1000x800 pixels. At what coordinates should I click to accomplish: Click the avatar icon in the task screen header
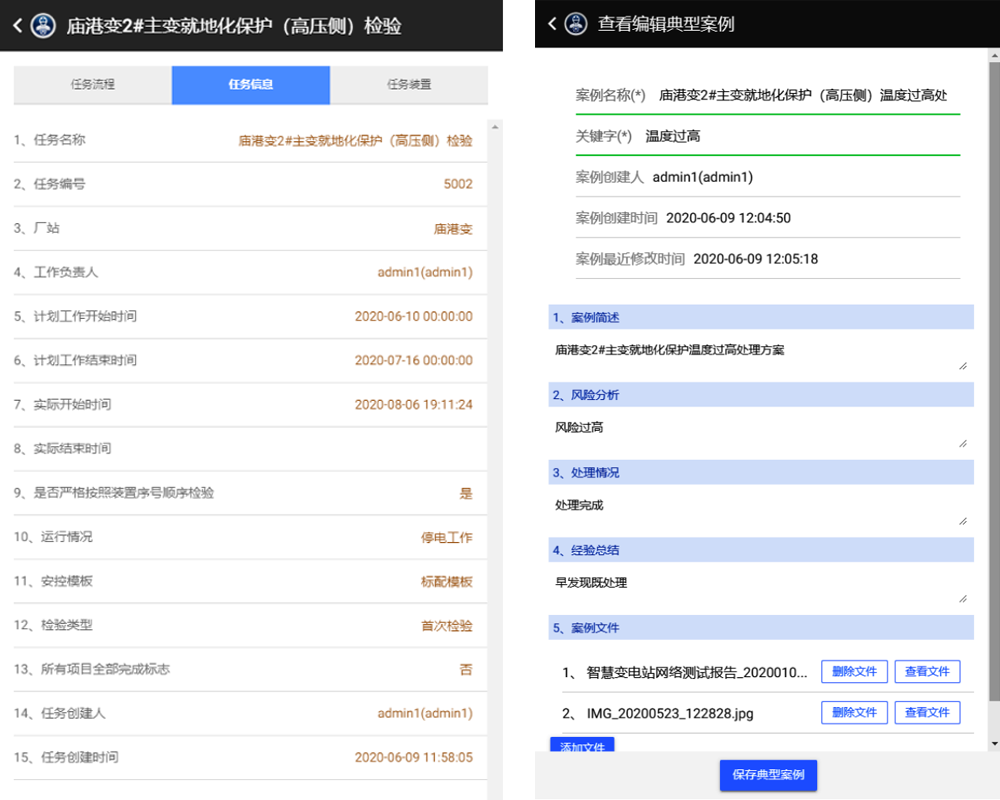(43, 26)
